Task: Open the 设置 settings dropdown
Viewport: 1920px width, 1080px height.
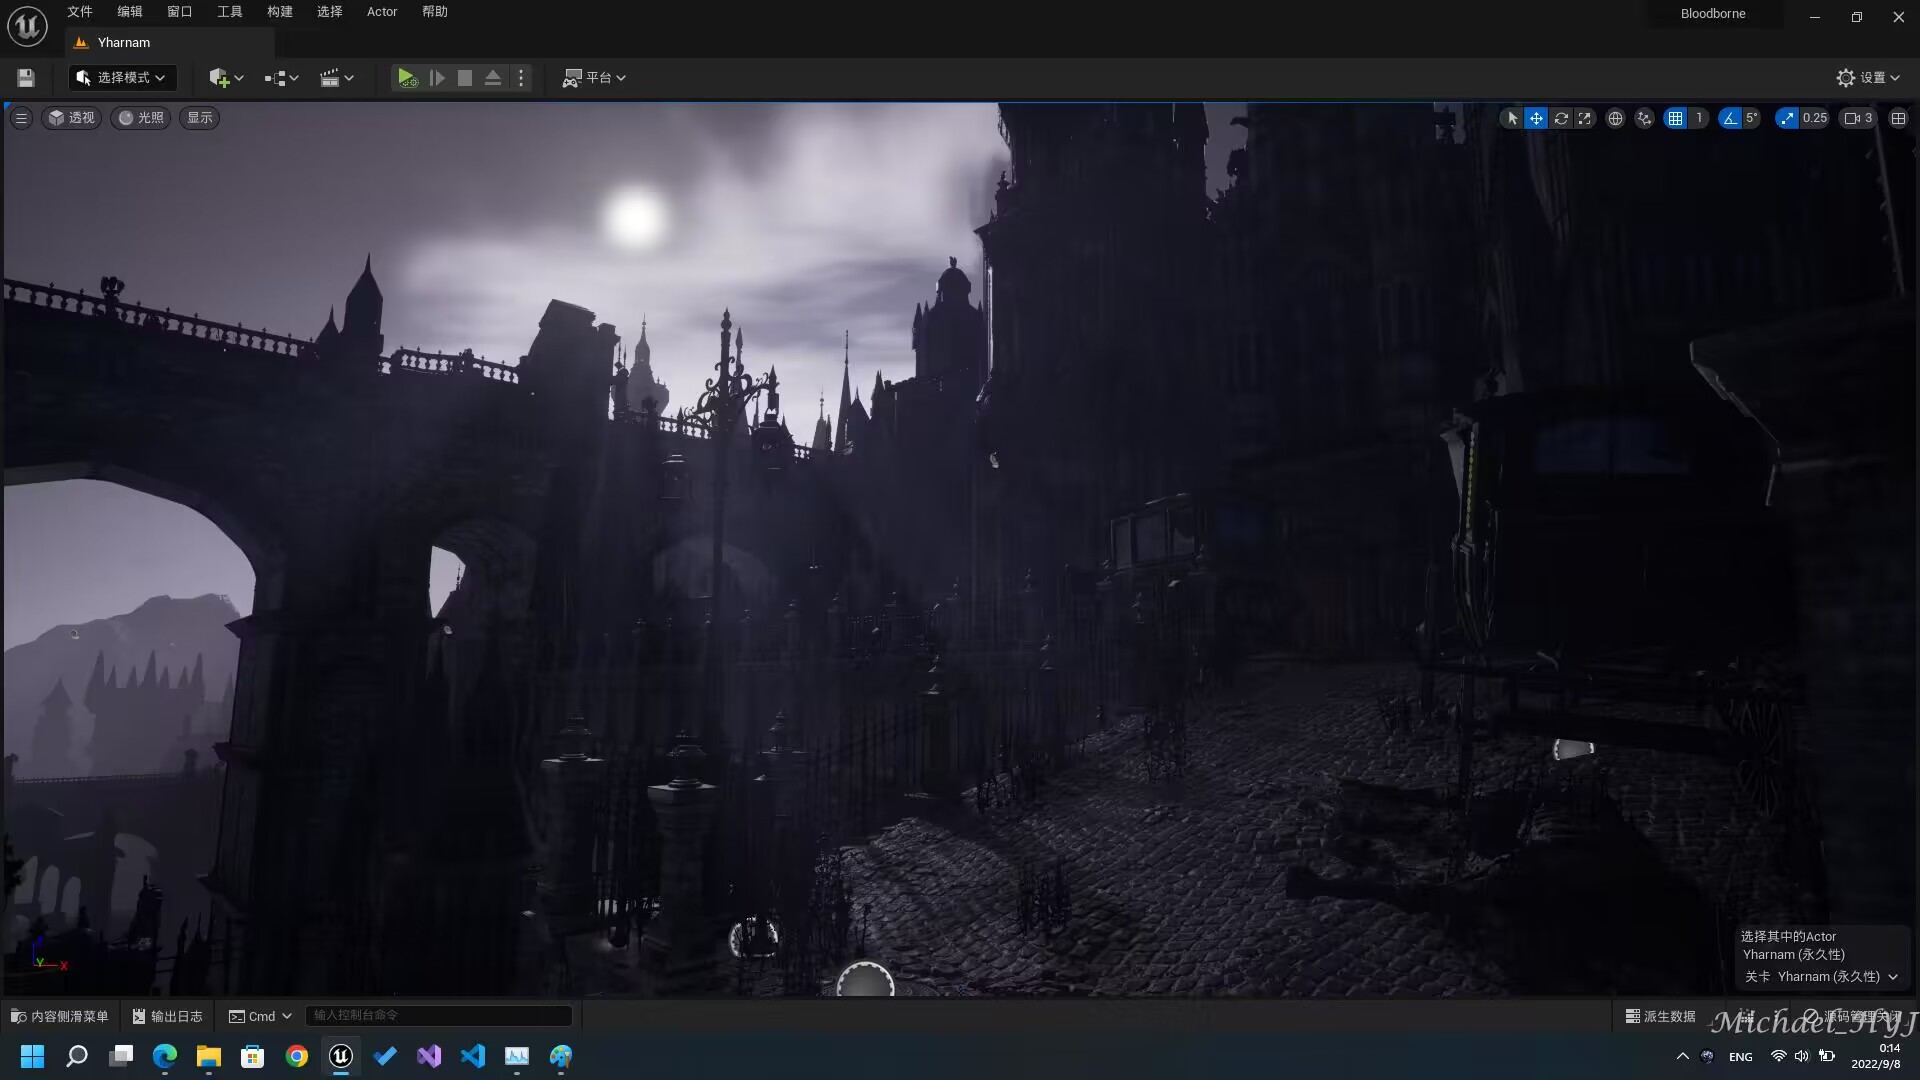Action: click(x=1868, y=78)
